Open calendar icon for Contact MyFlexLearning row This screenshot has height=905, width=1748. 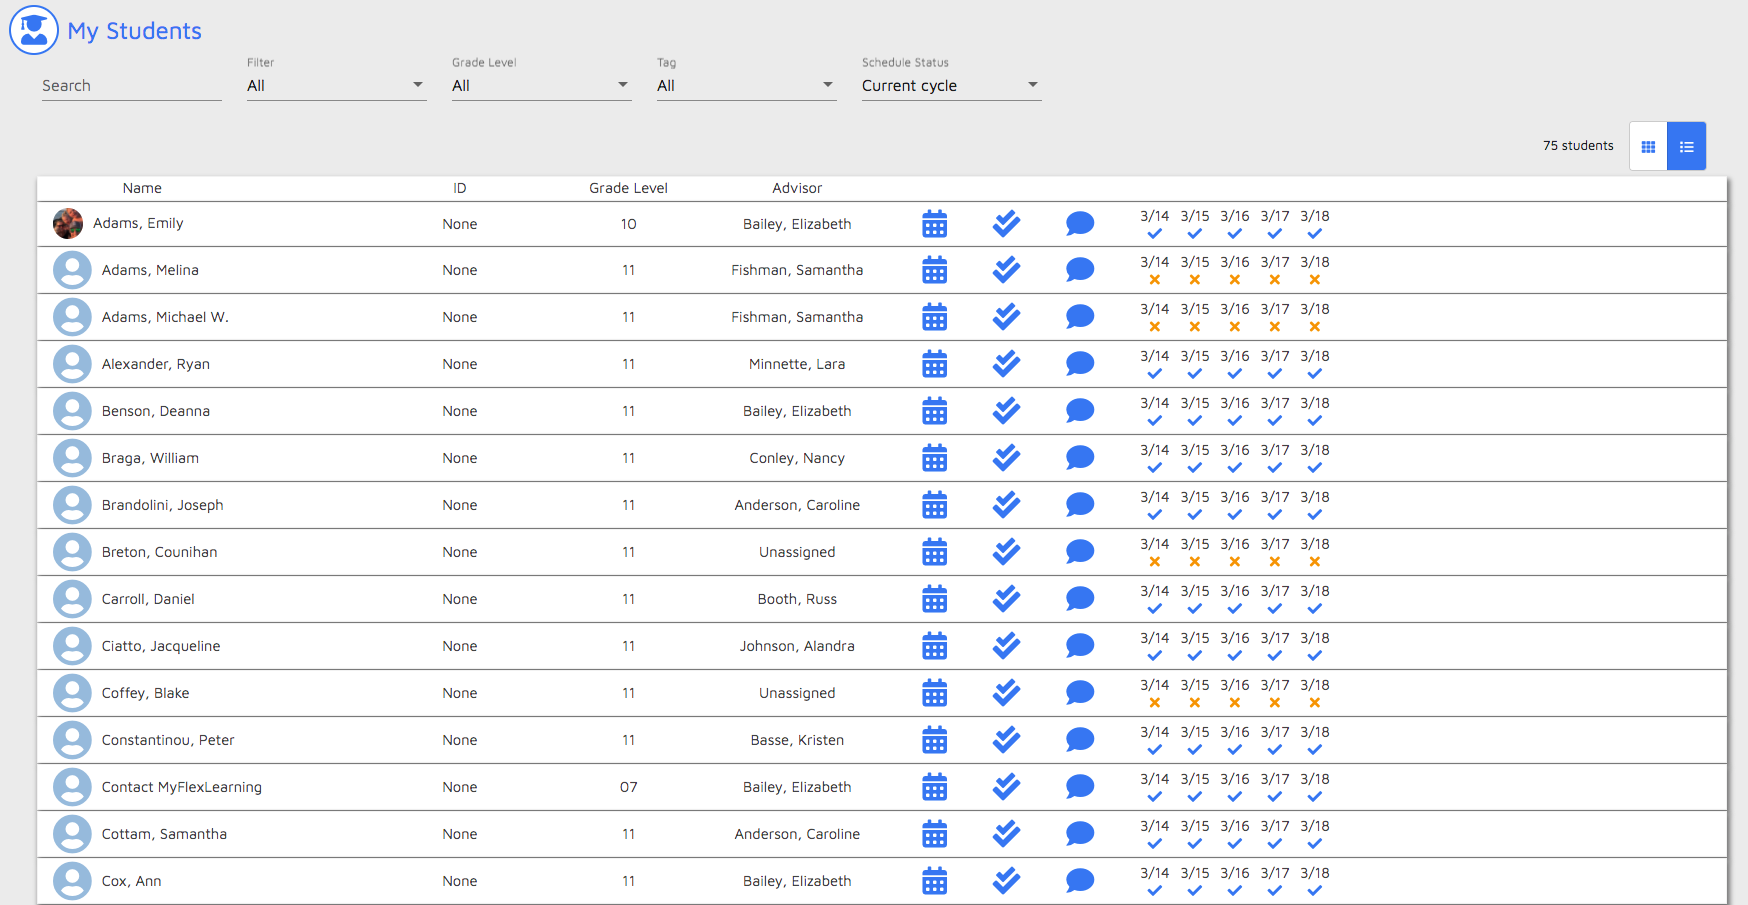point(934,787)
